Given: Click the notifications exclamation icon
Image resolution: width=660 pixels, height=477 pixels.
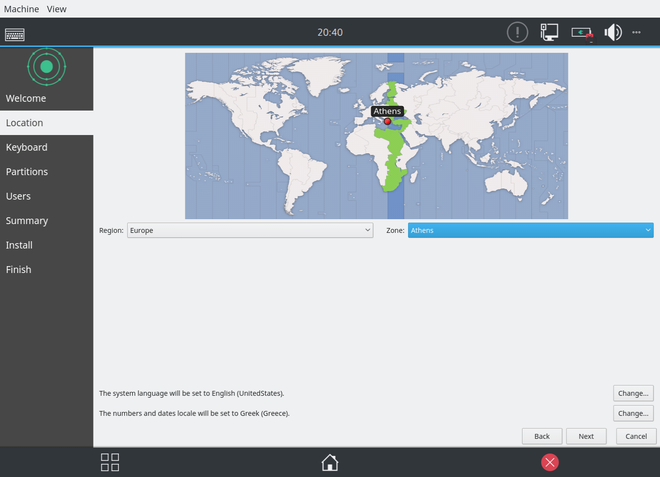Looking at the screenshot, I should coord(516,32).
